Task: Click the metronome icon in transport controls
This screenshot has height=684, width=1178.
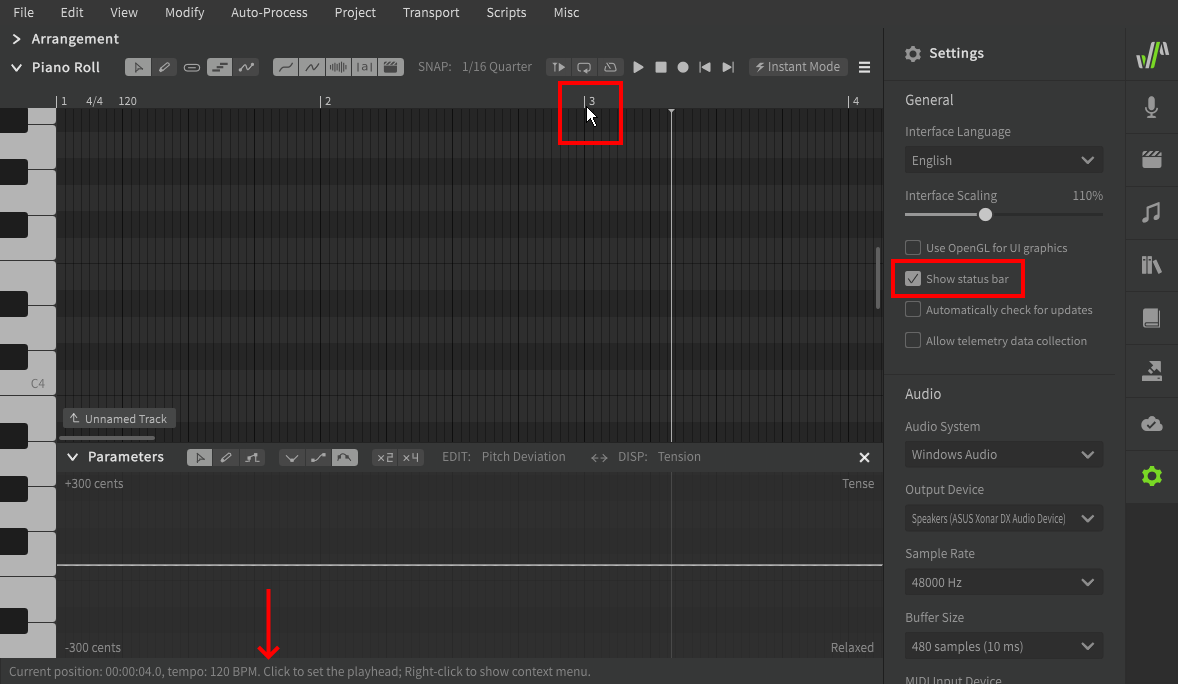Action: pyautogui.click(x=609, y=67)
